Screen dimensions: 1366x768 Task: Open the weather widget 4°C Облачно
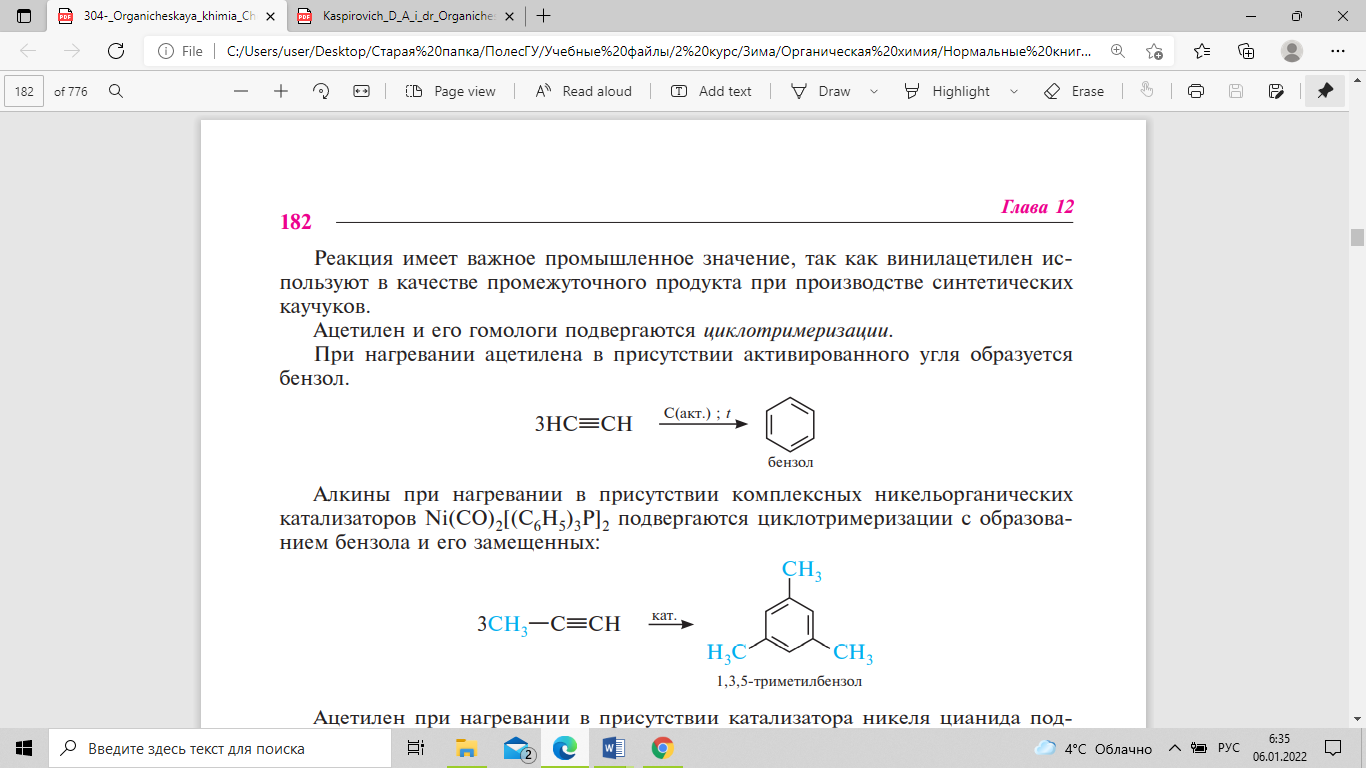[x=1093, y=748]
